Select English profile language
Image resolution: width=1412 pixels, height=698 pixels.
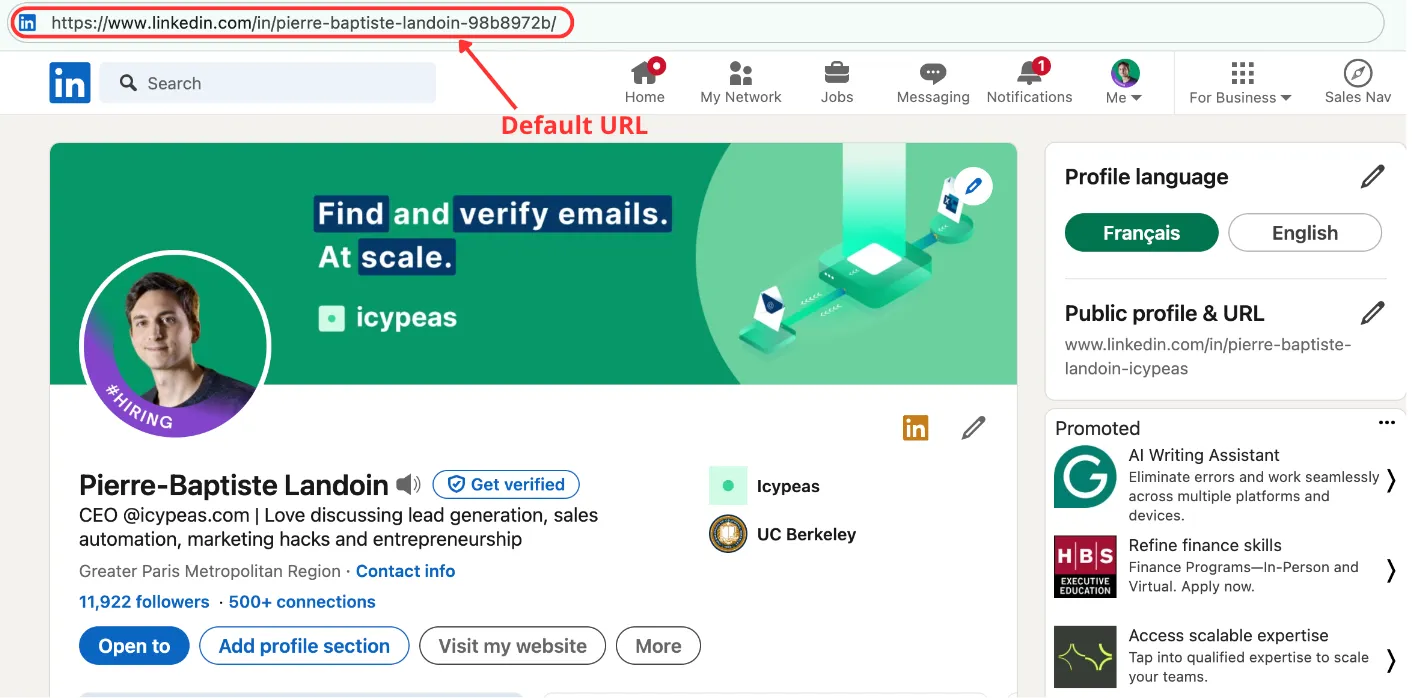click(x=1305, y=233)
